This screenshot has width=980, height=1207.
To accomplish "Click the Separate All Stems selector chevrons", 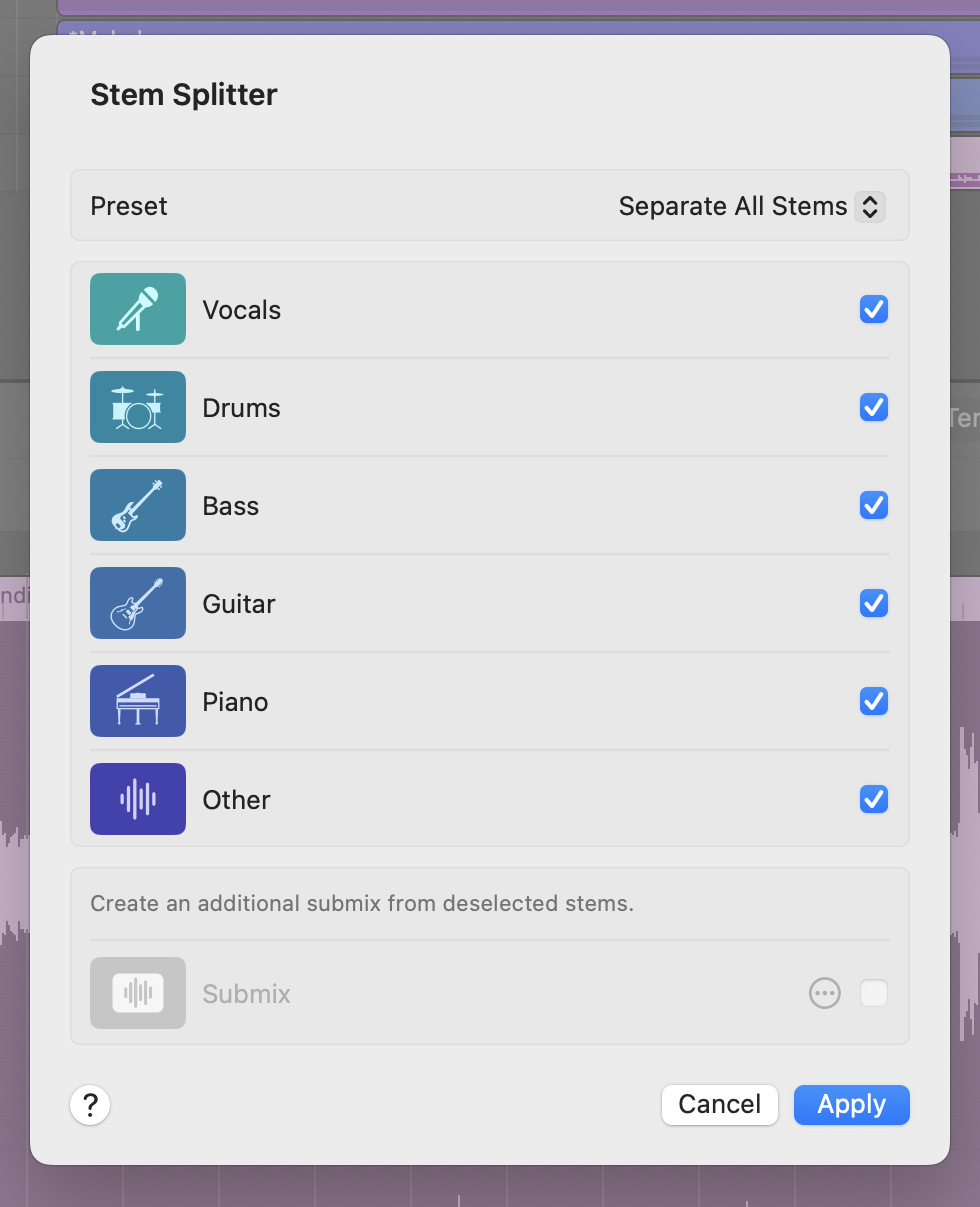I will pyautogui.click(x=870, y=206).
